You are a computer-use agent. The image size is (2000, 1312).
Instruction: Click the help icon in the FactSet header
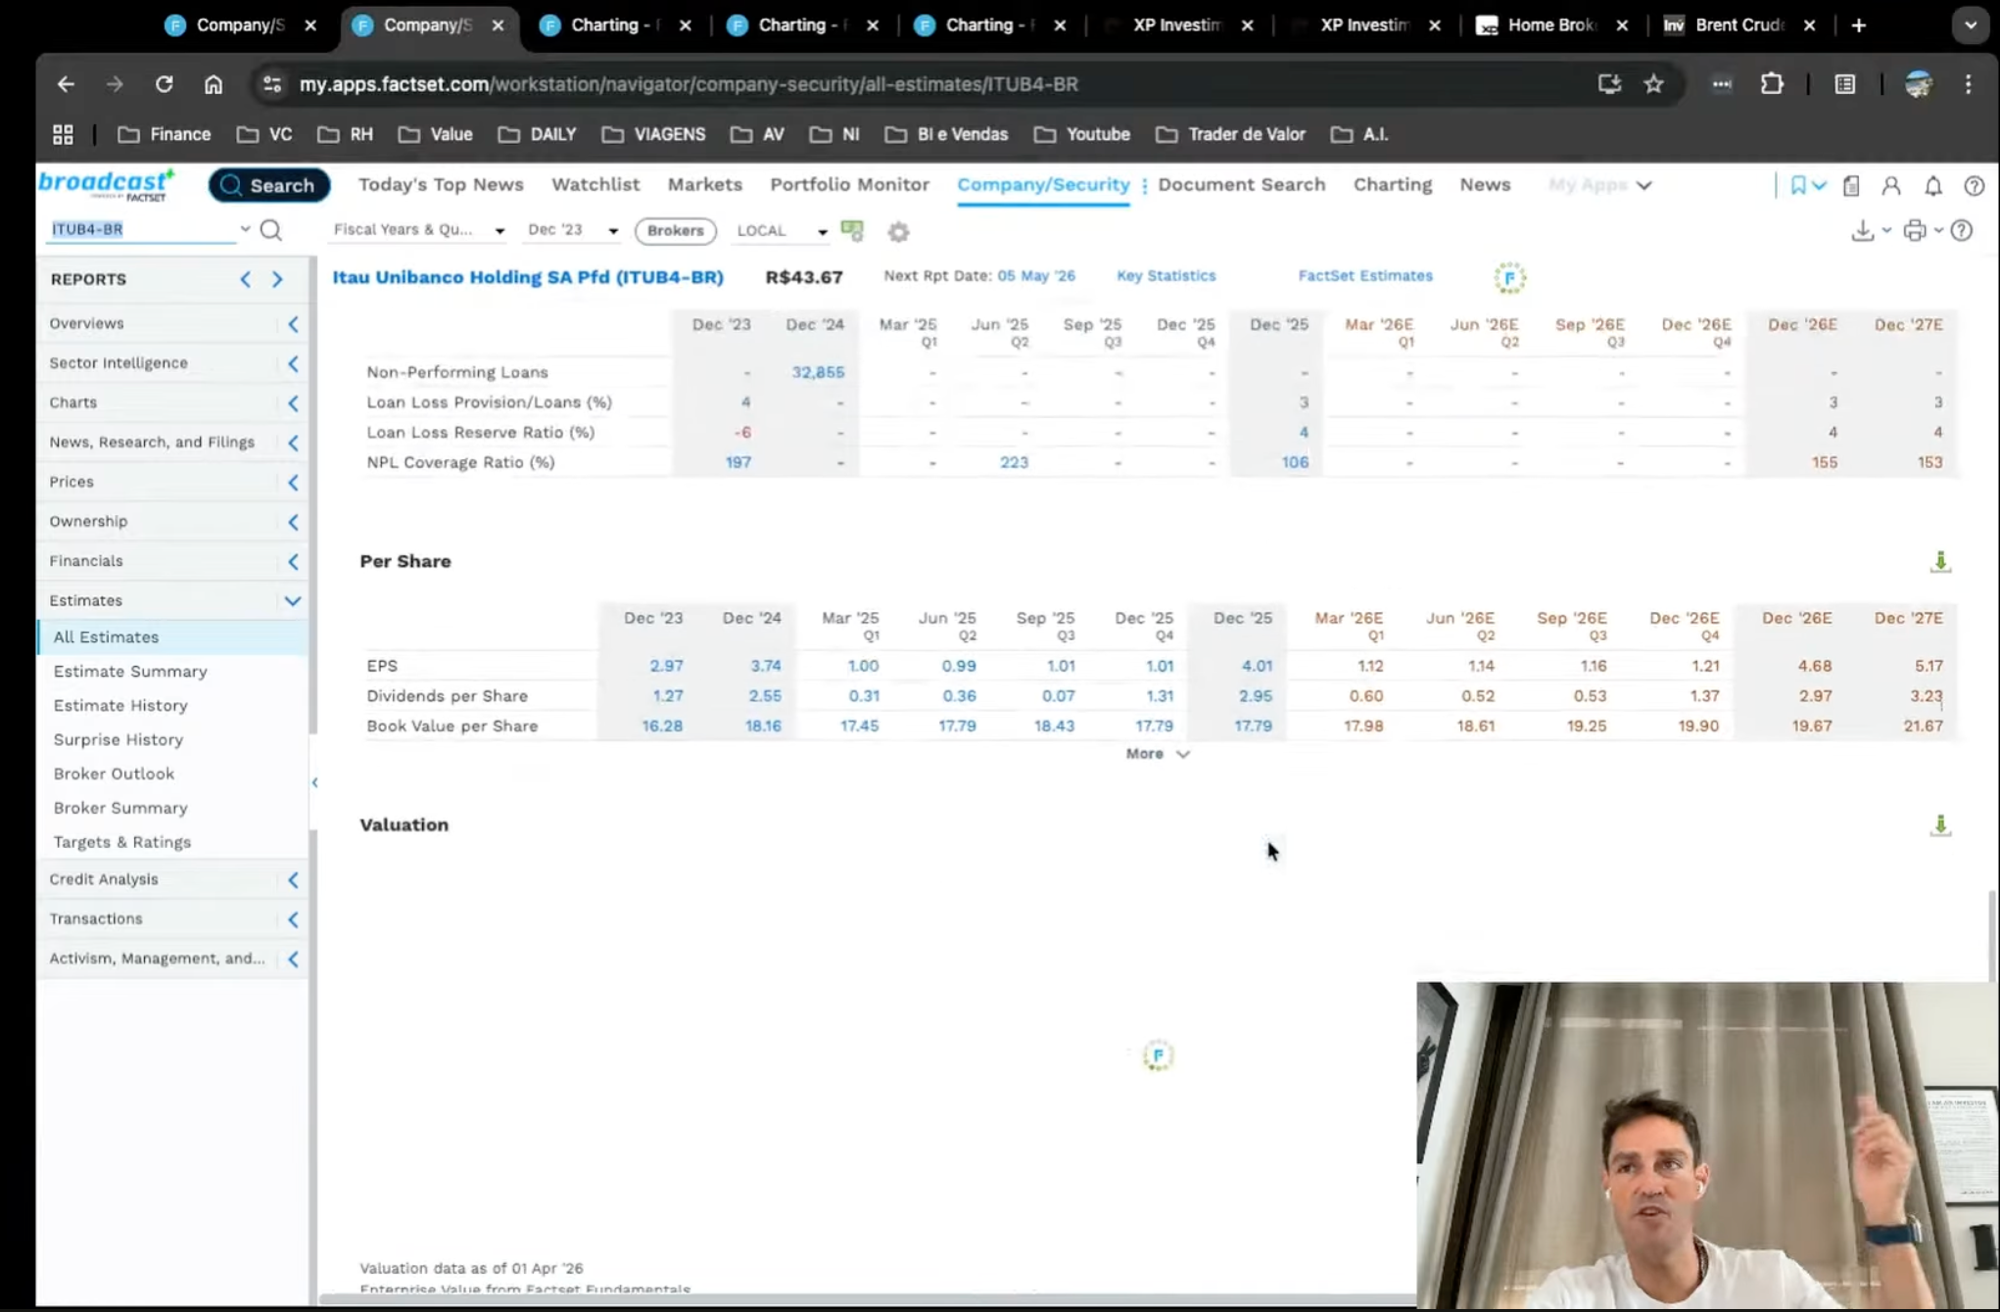tap(1974, 186)
